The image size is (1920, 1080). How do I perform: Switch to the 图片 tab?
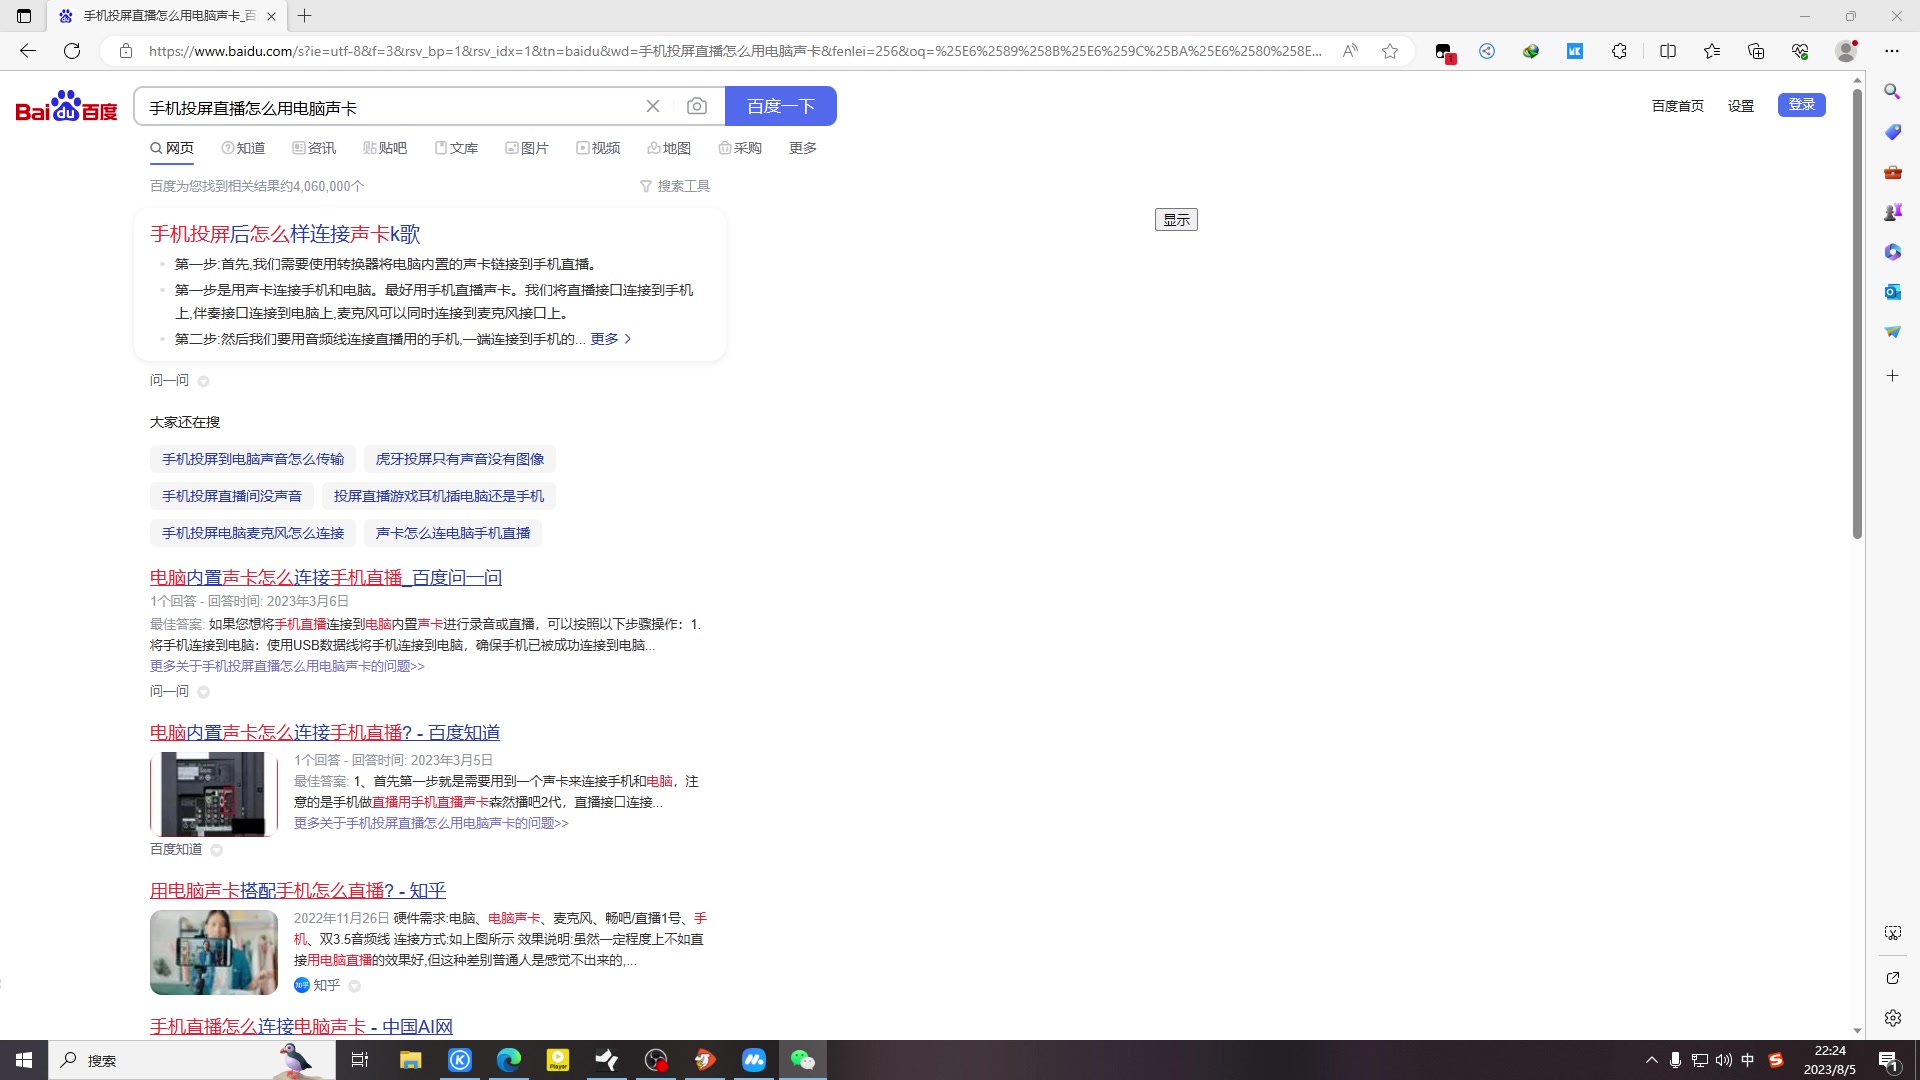[x=527, y=148]
